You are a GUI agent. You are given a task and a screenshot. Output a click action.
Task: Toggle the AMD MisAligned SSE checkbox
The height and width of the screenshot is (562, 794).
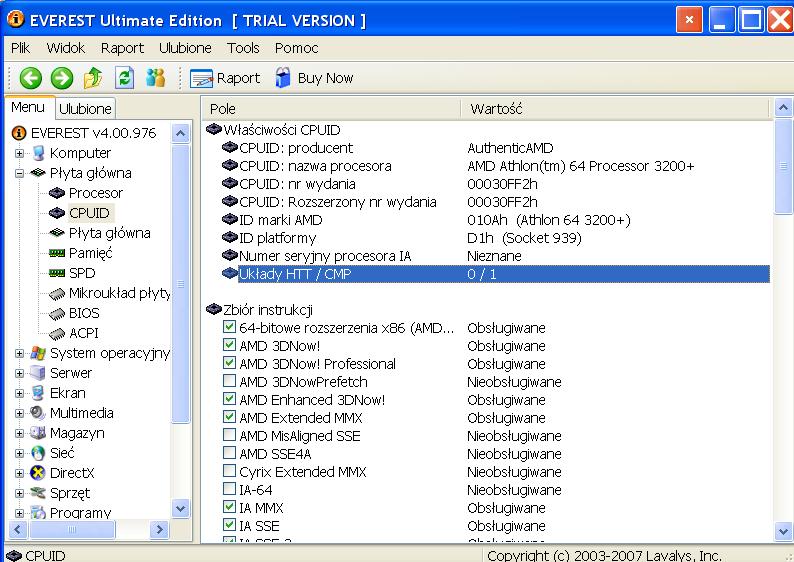click(x=229, y=435)
